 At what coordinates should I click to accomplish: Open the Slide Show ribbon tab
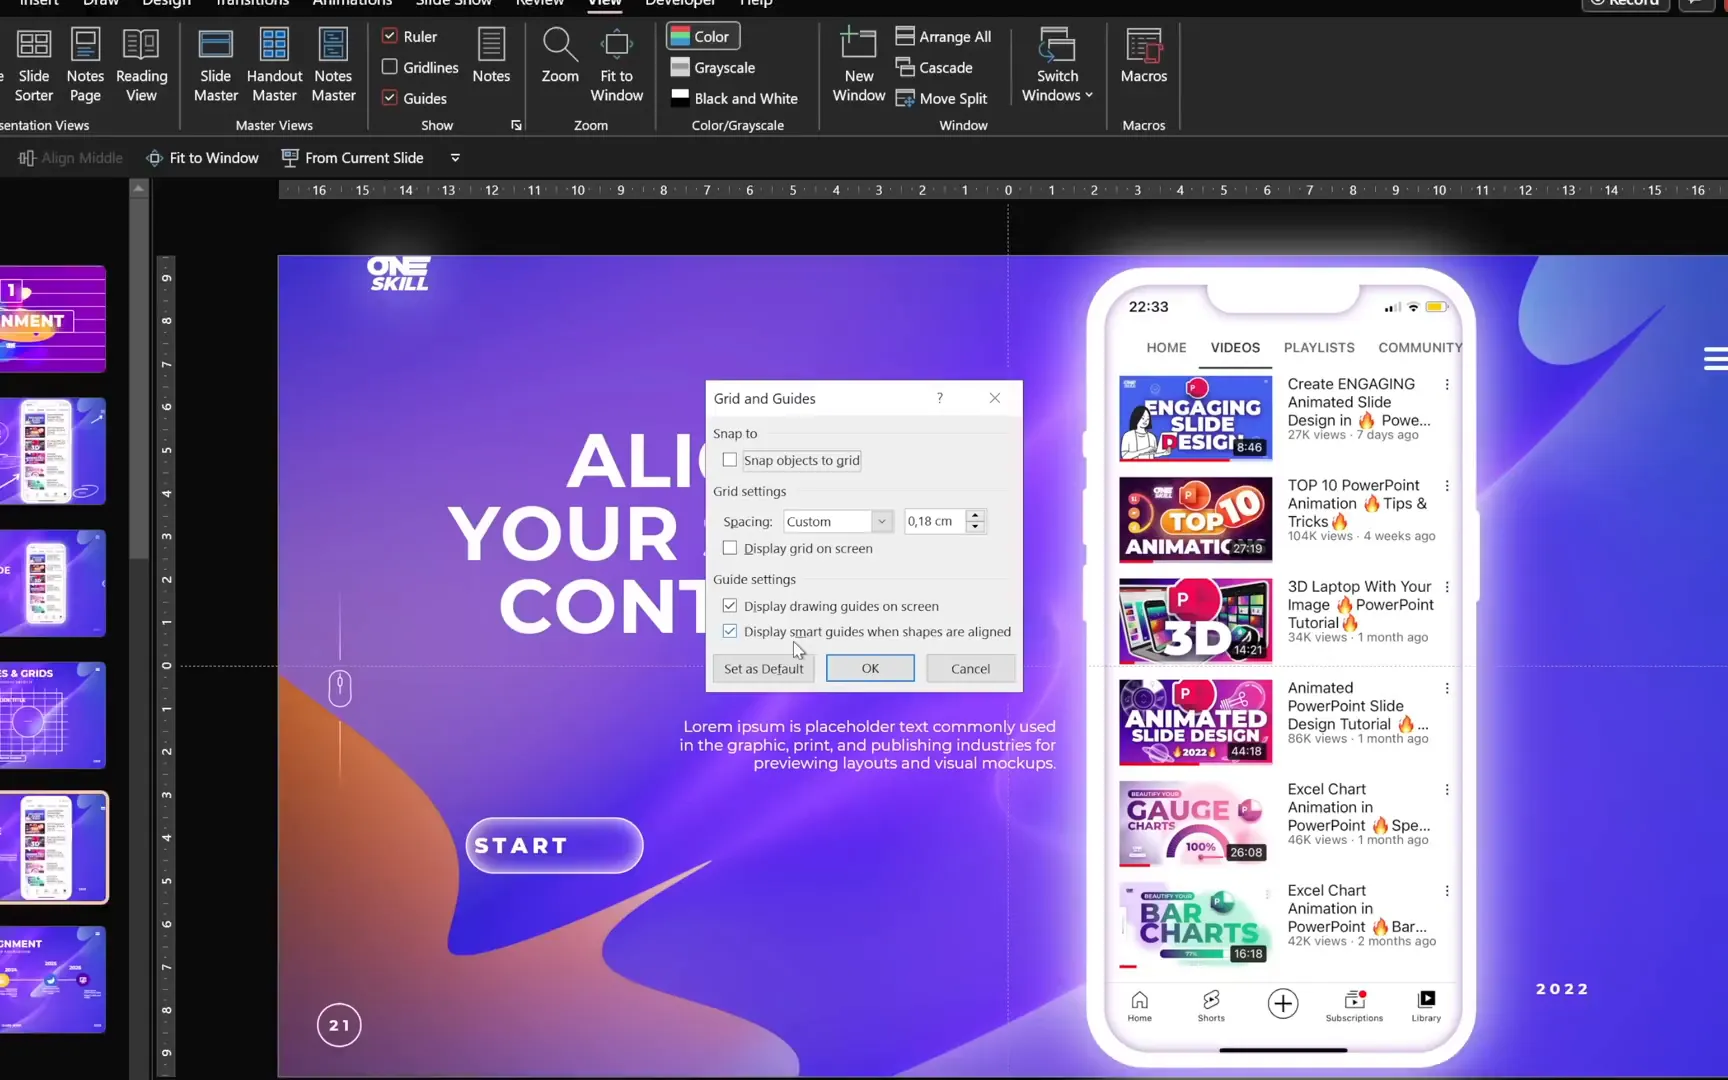click(454, 3)
